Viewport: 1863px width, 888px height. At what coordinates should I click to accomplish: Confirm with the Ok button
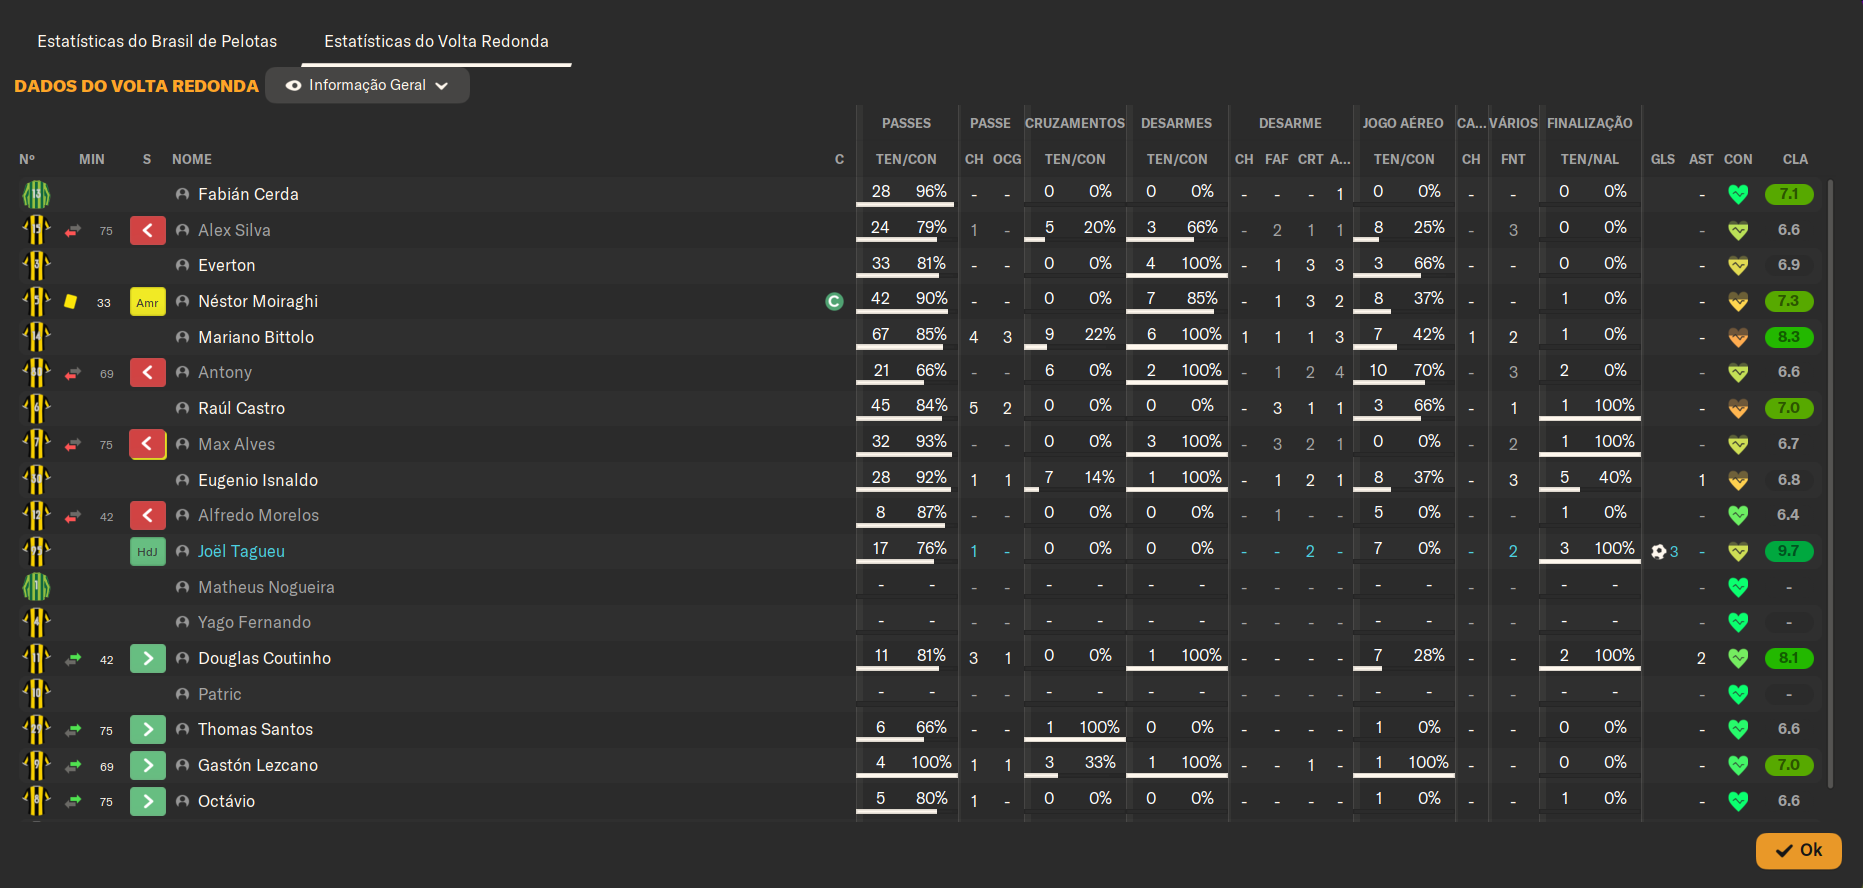click(x=1798, y=850)
